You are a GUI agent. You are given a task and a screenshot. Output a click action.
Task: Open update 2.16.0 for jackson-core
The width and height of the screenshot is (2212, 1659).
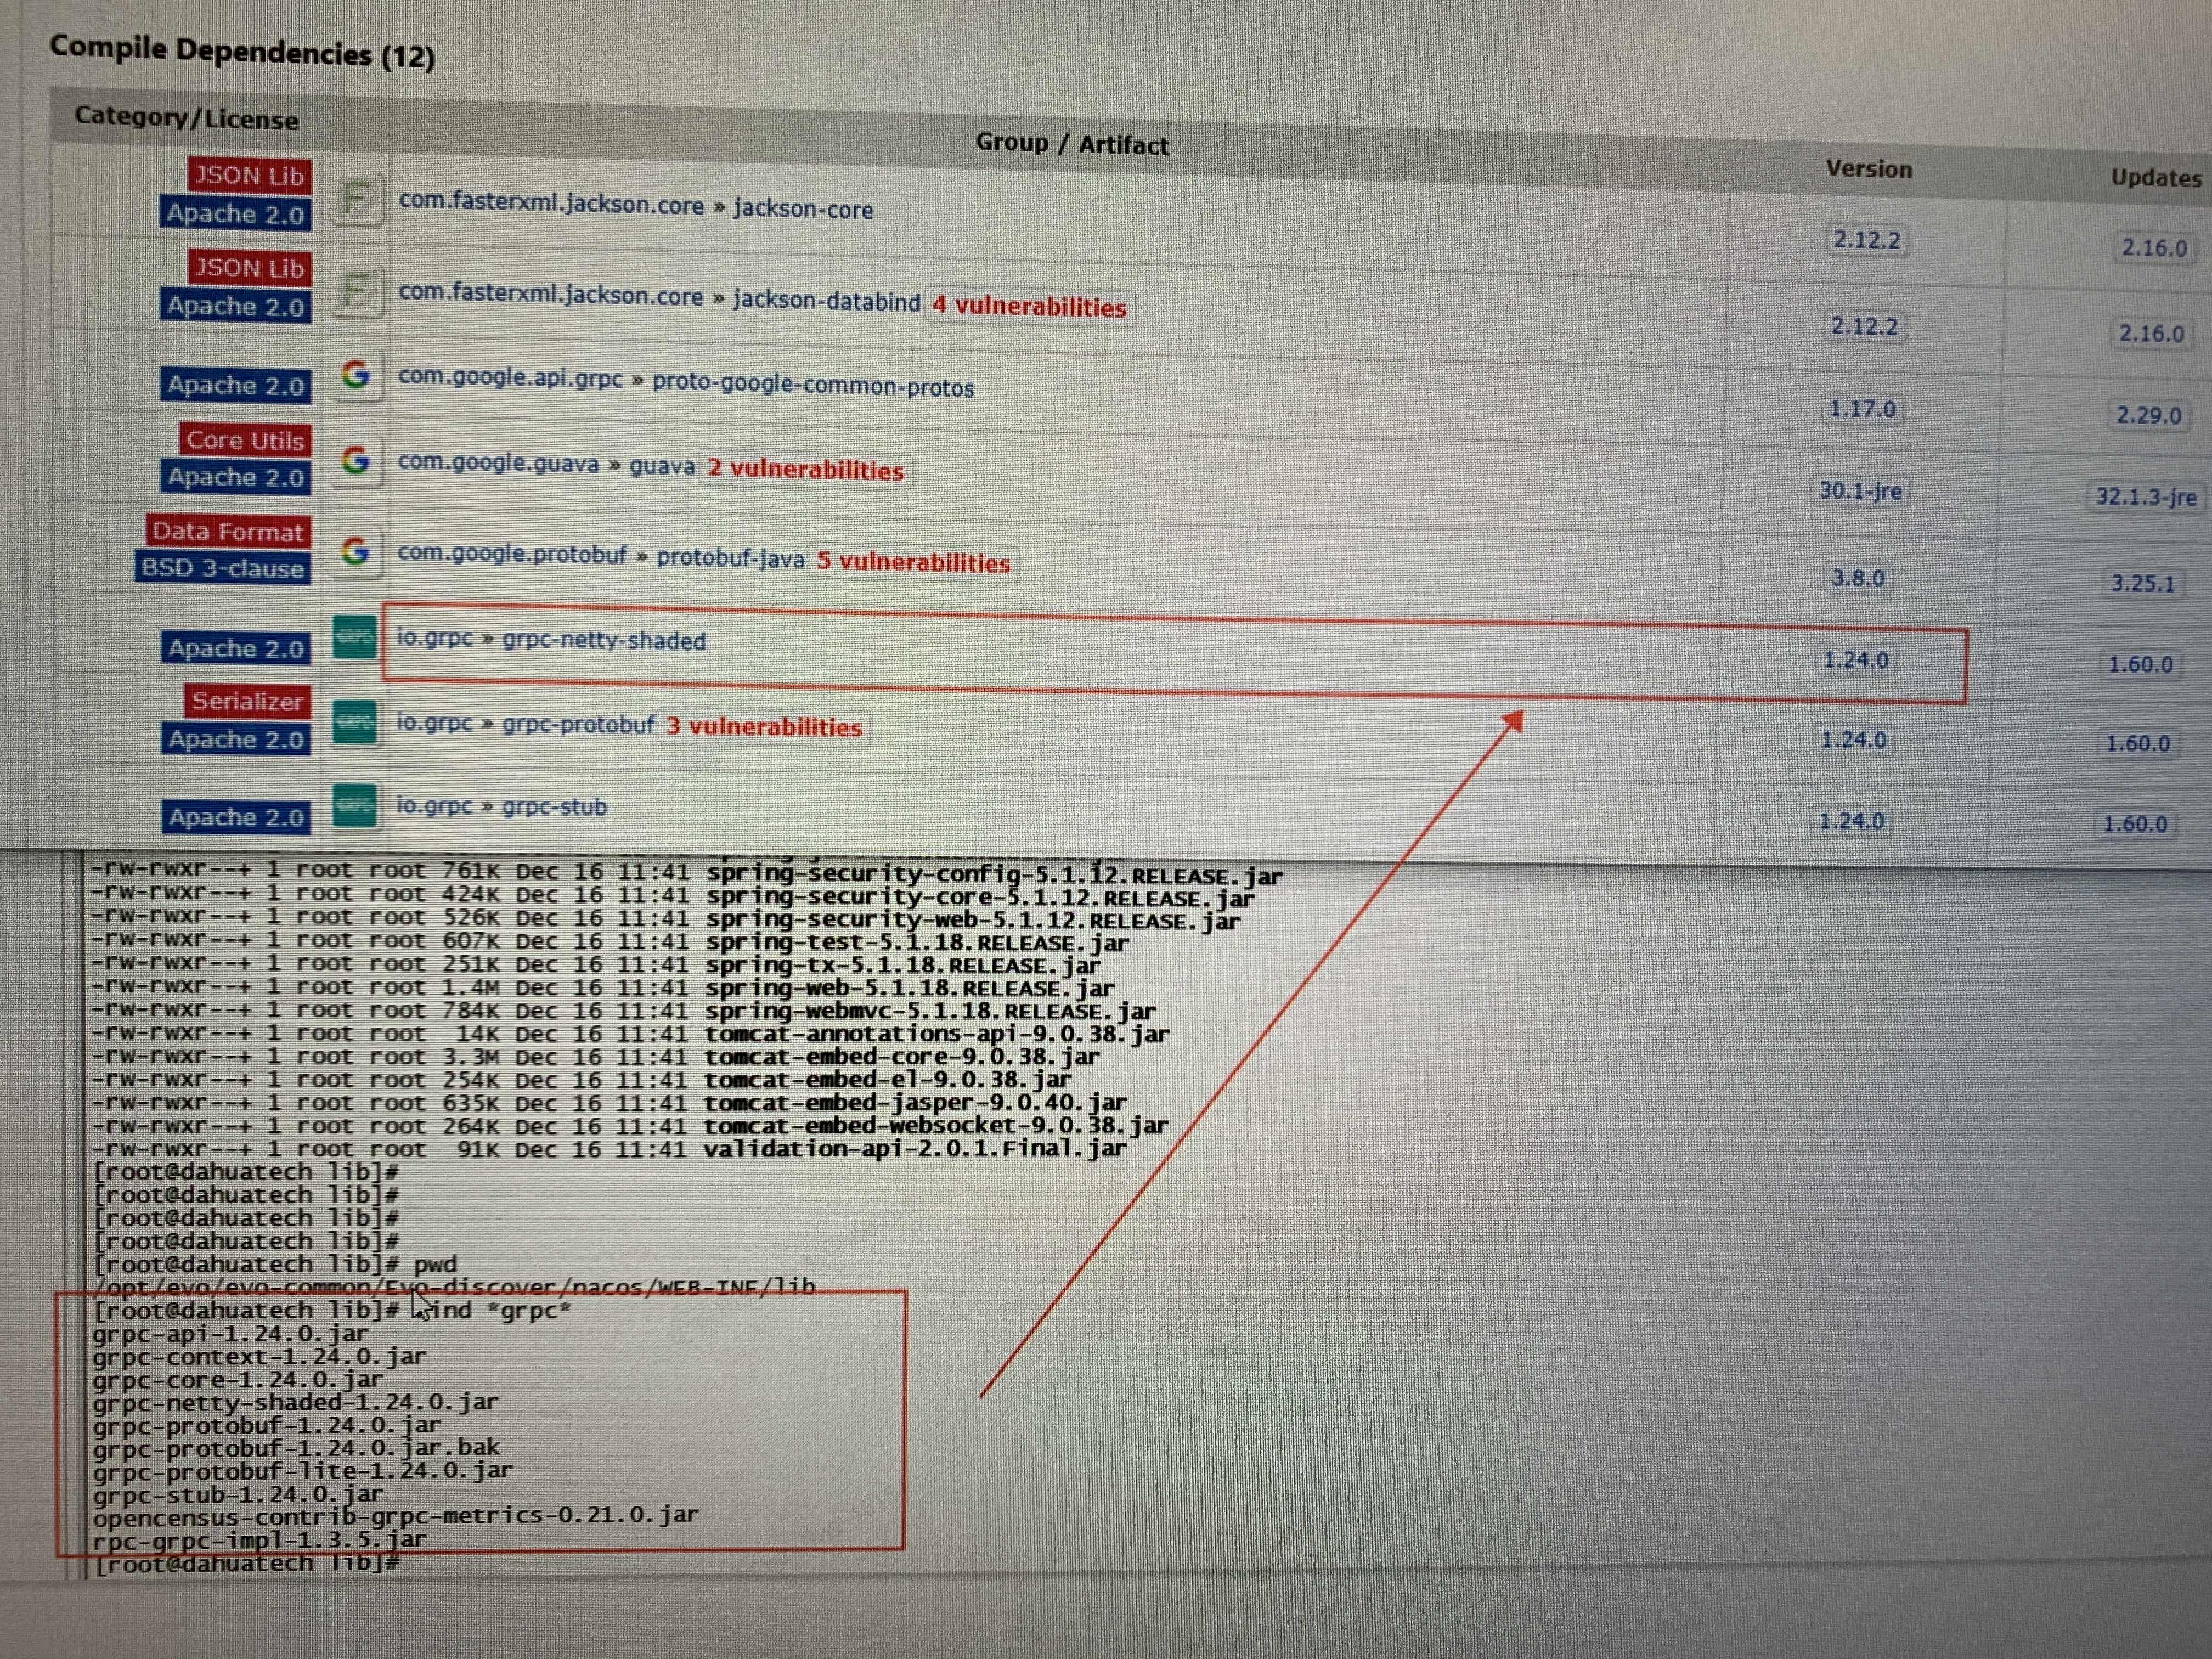click(x=2154, y=248)
